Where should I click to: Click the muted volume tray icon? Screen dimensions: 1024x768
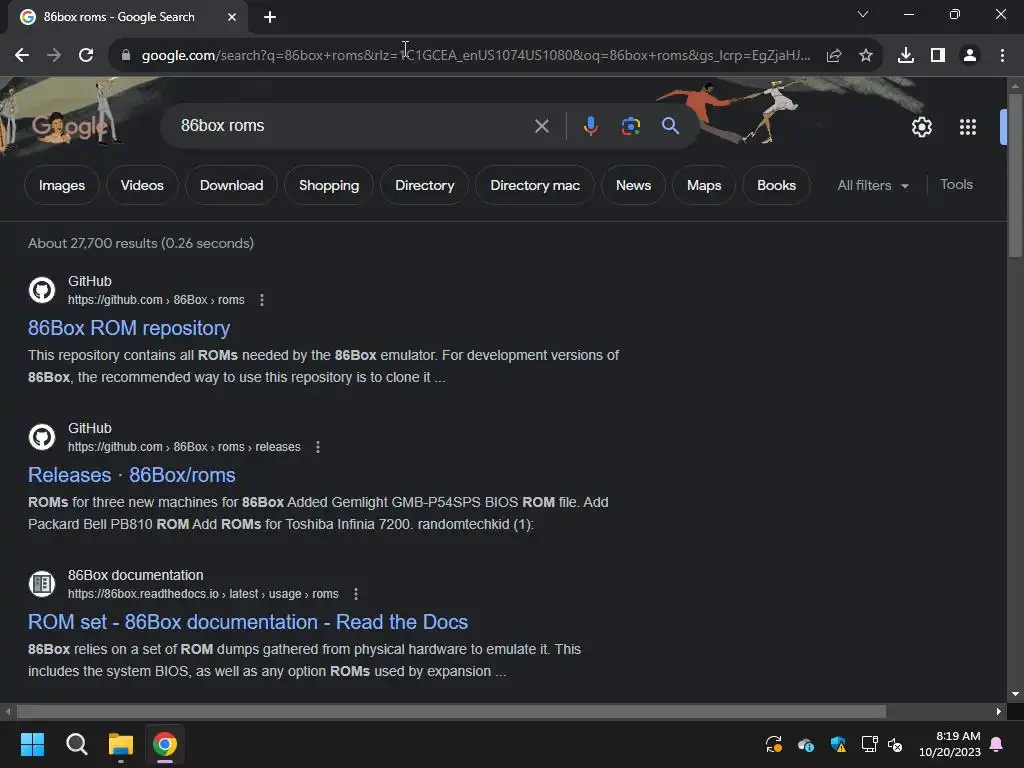tap(895, 744)
